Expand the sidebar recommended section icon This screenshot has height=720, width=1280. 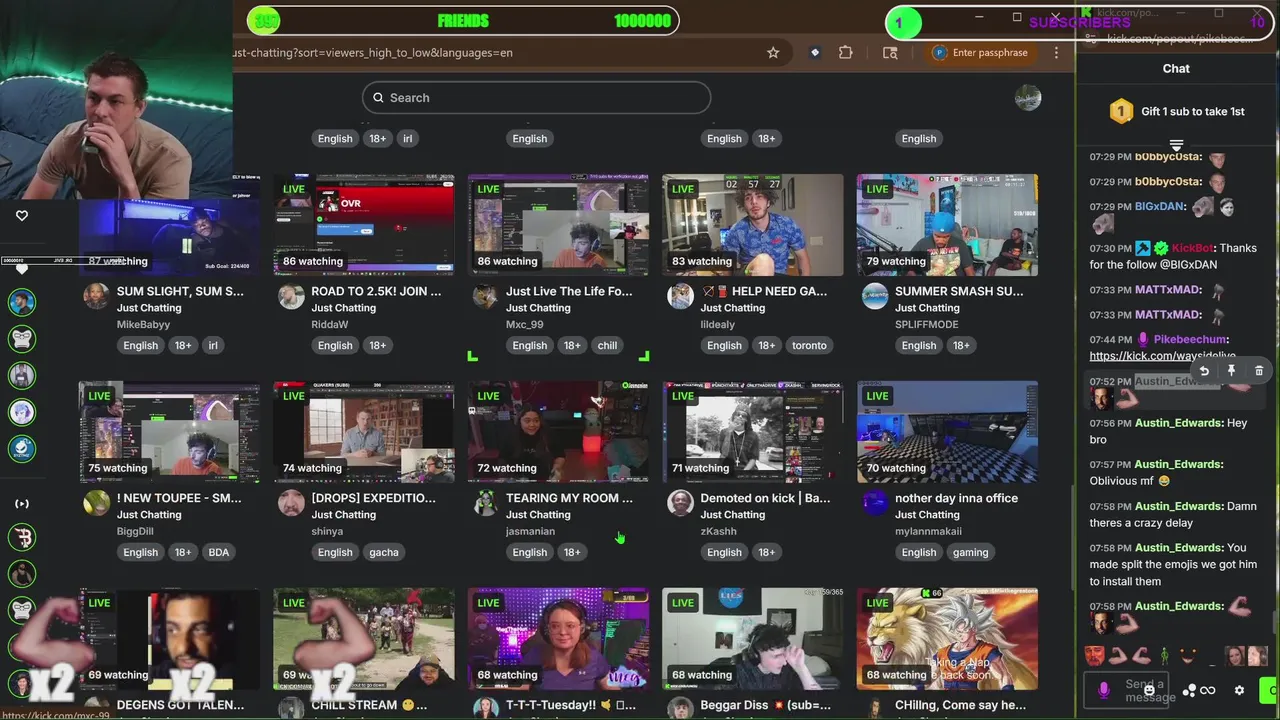tap(22, 504)
